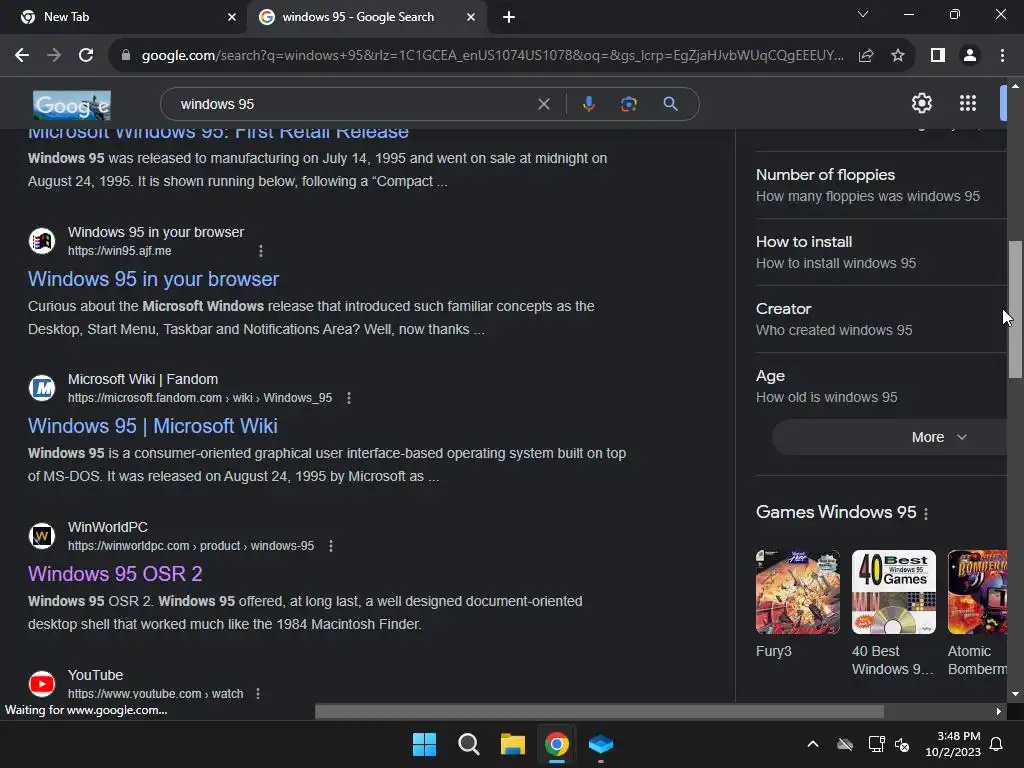Bookmark this page with the star icon

[x=898, y=56]
